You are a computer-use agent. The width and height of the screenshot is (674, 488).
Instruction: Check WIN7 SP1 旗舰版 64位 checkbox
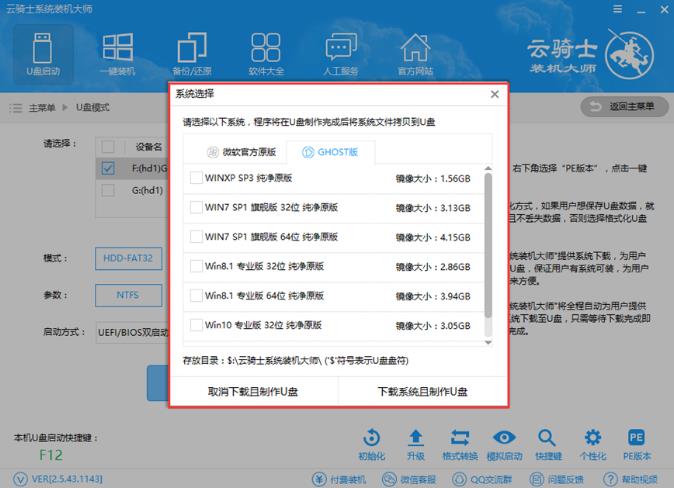pyautogui.click(x=196, y=236)
